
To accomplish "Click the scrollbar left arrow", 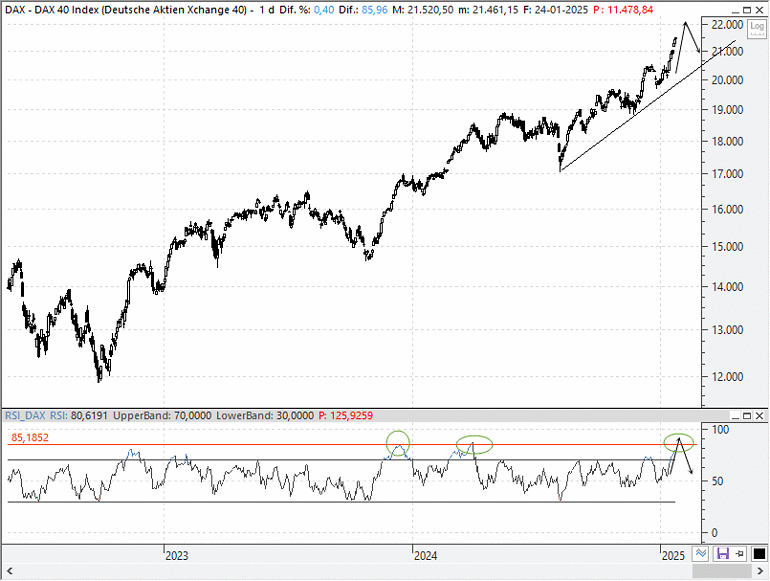I will (9, 571).
